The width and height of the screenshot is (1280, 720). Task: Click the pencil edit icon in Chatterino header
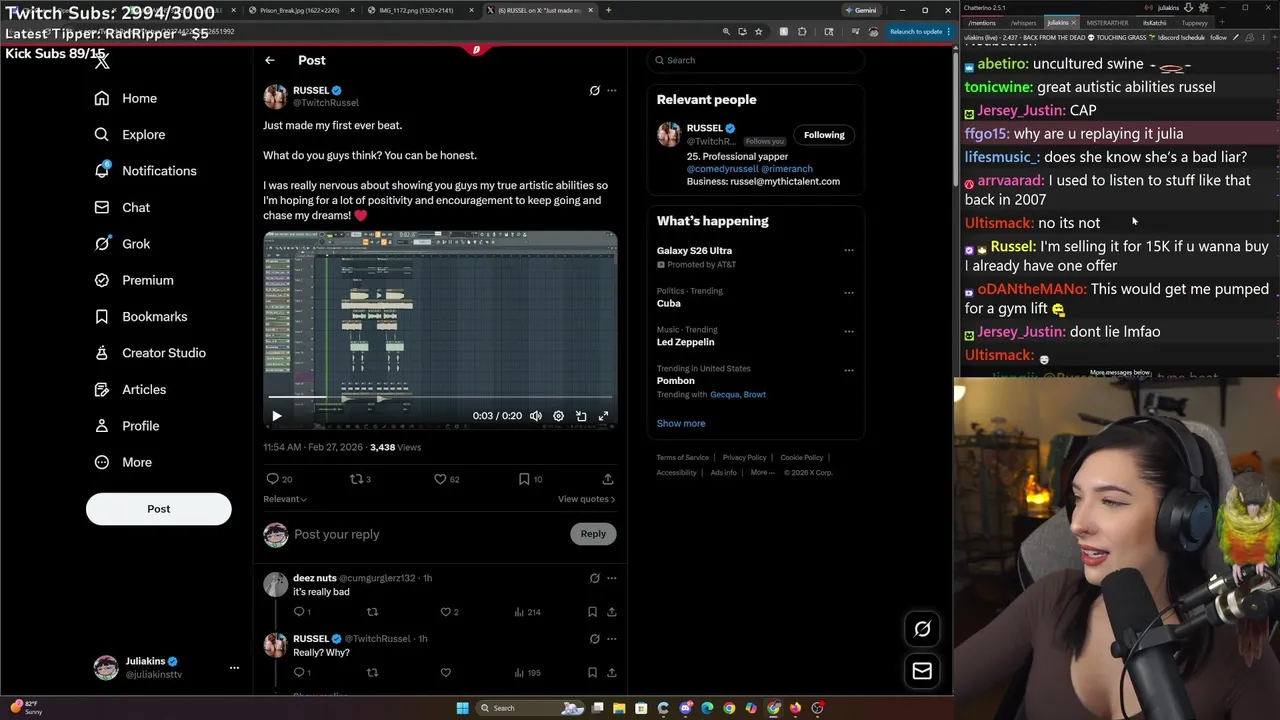[x=1237, y=37]
